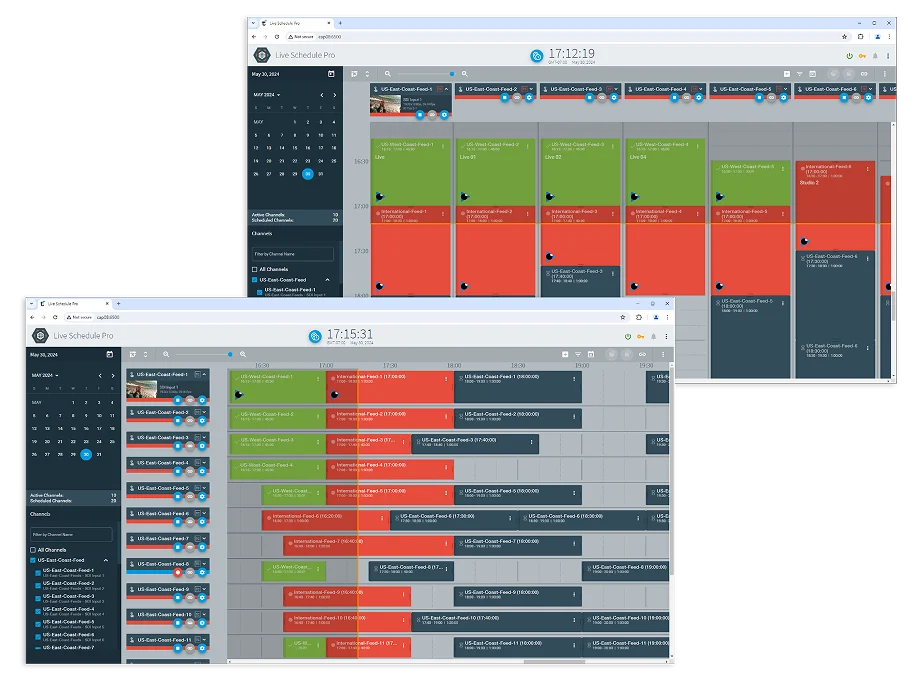
Task: Click green power icon in front window header
Action: 628,337
